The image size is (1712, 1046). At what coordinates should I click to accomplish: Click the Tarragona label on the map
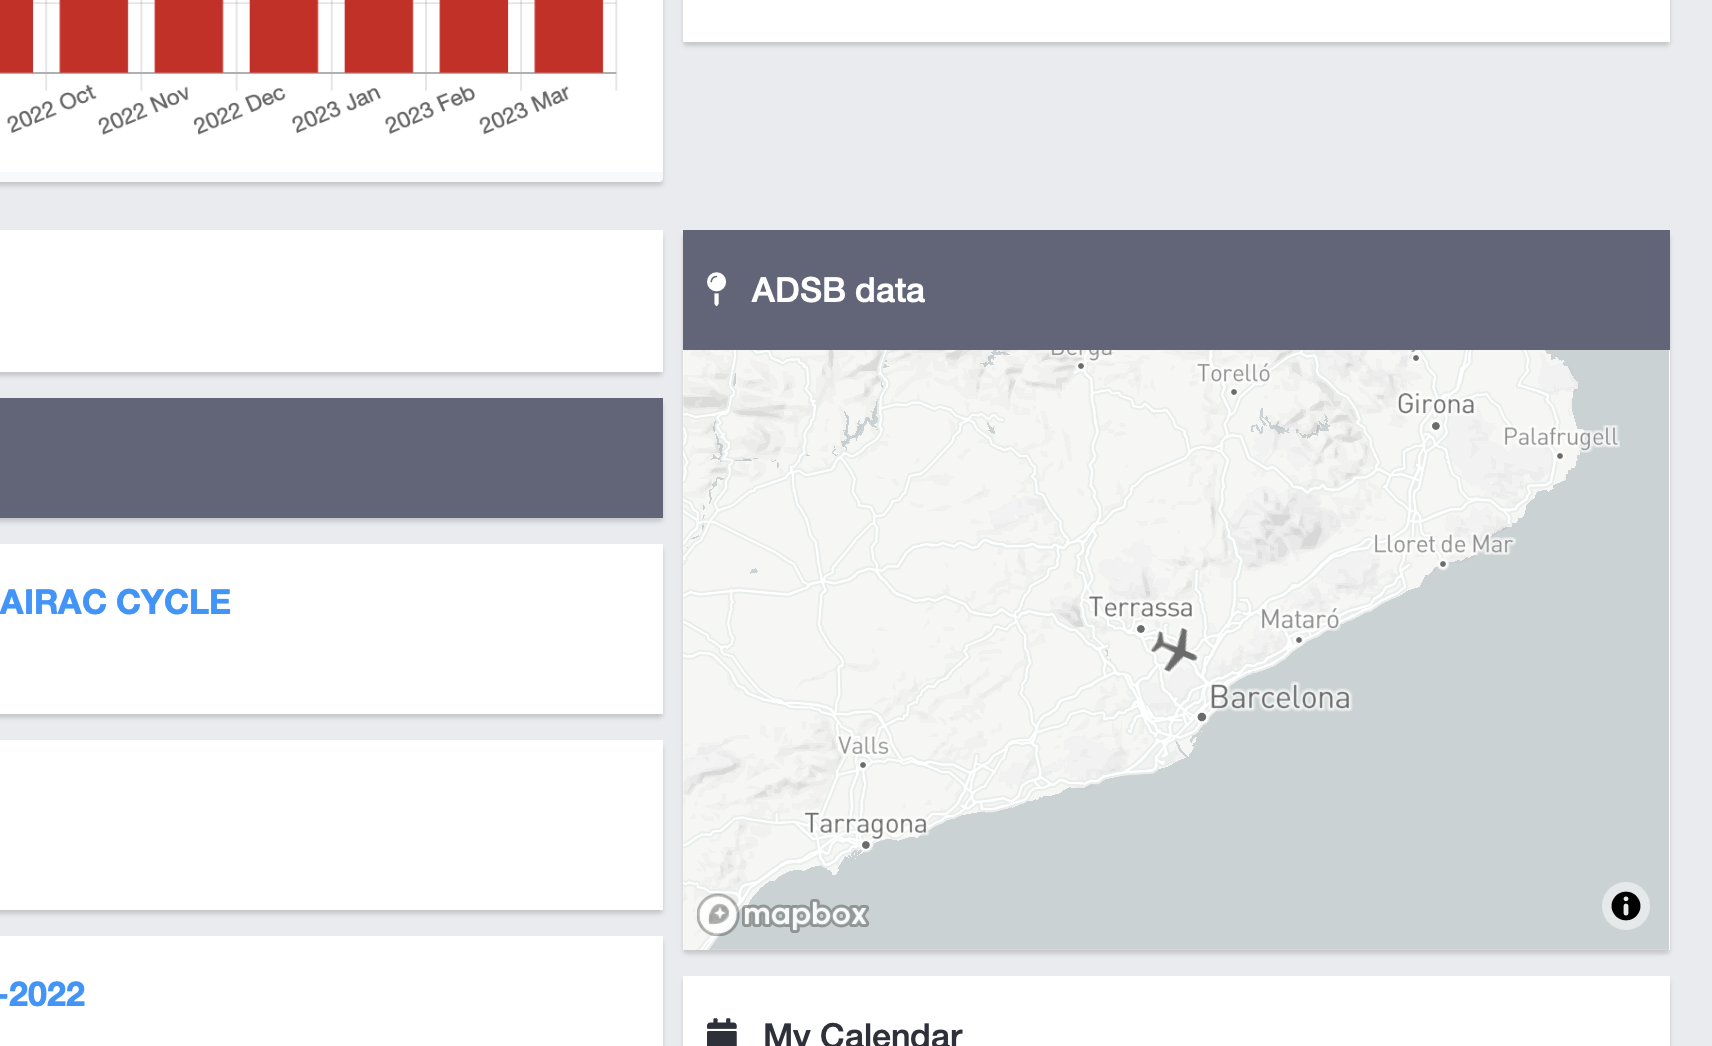coord(866,824)
